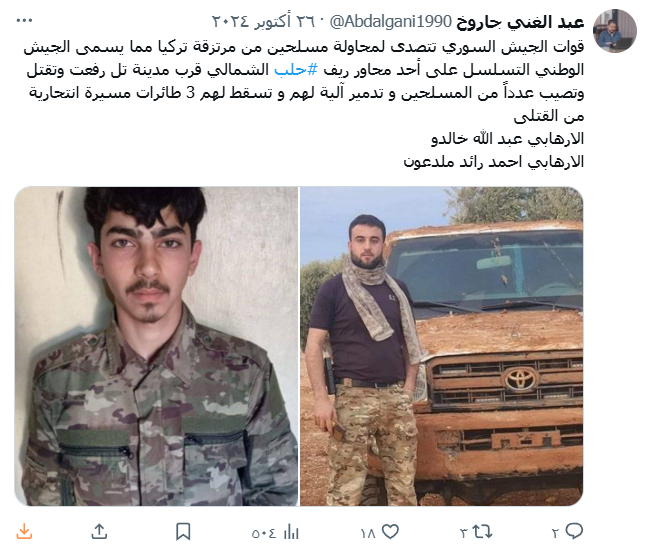The width and height of the screenshot is (651, 555).
Task: Open the @Abdalgani1990 handle link
Action: [x=391, y=22]
